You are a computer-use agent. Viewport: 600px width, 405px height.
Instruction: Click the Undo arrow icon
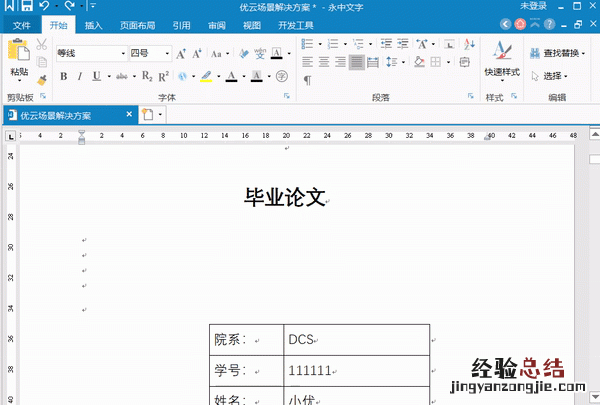[x=45, y=7]
